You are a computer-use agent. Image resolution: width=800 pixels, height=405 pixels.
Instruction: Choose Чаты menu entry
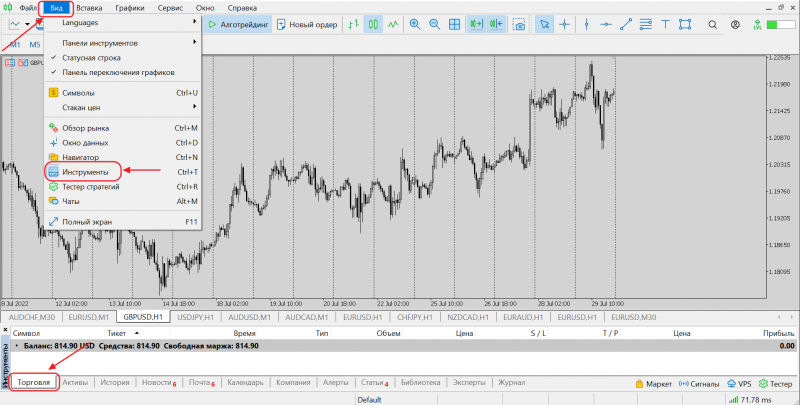(x=123, y=201)
